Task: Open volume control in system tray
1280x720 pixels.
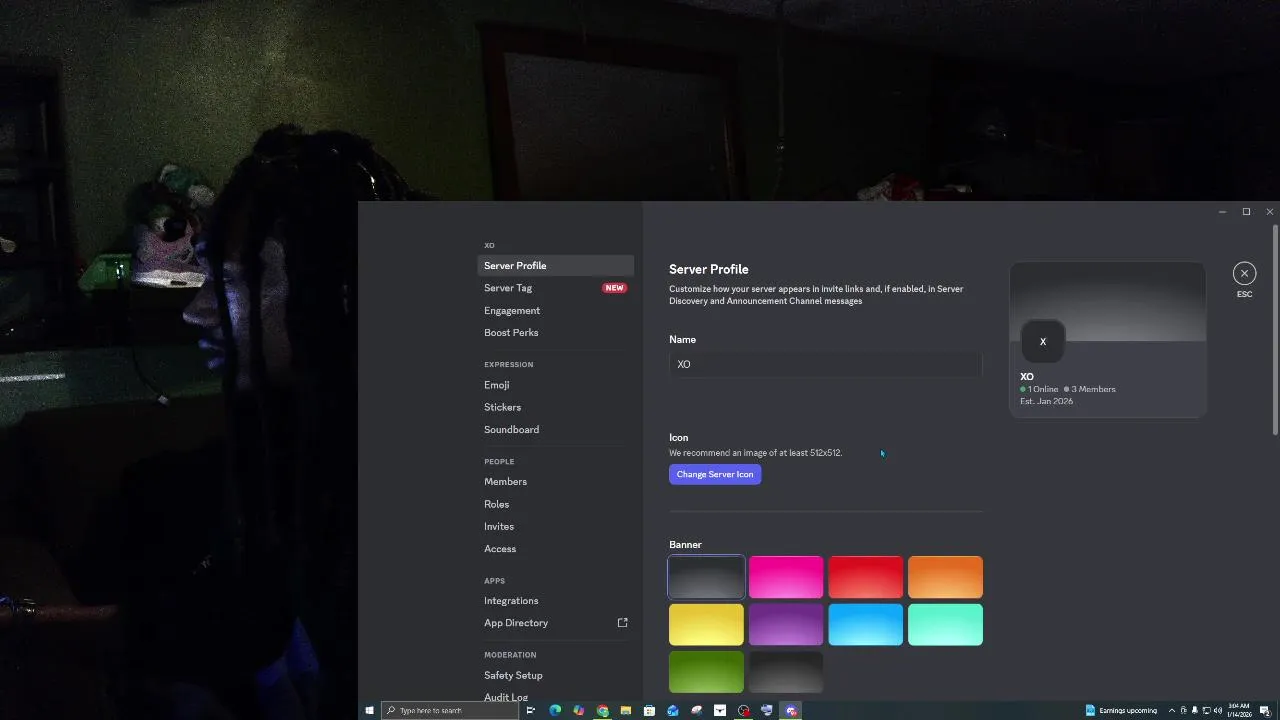Action: 1218,710
